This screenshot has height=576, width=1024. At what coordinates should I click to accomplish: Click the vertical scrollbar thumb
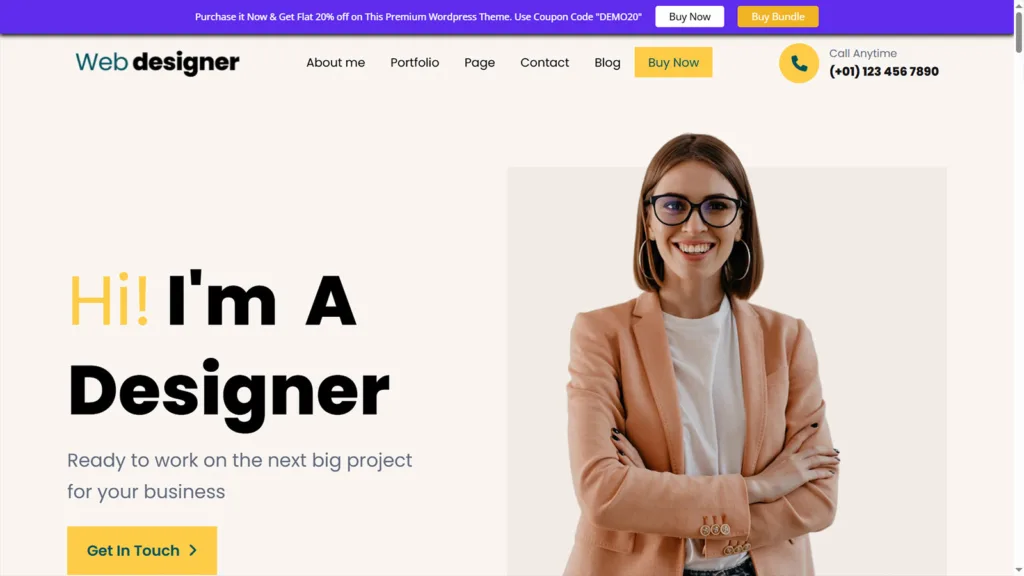(x=1019, y=31)
